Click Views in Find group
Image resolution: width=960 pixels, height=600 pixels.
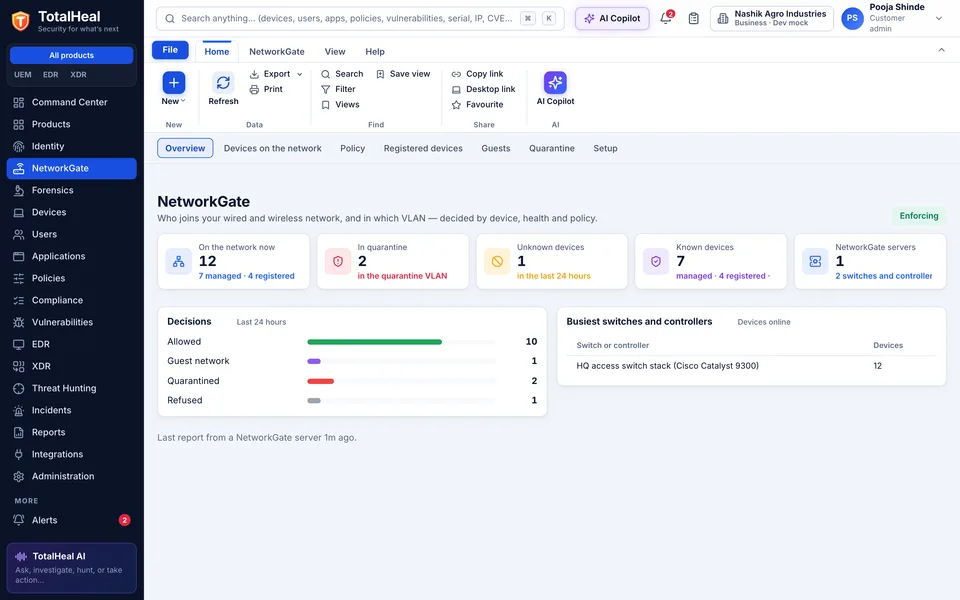pos(340,105)
